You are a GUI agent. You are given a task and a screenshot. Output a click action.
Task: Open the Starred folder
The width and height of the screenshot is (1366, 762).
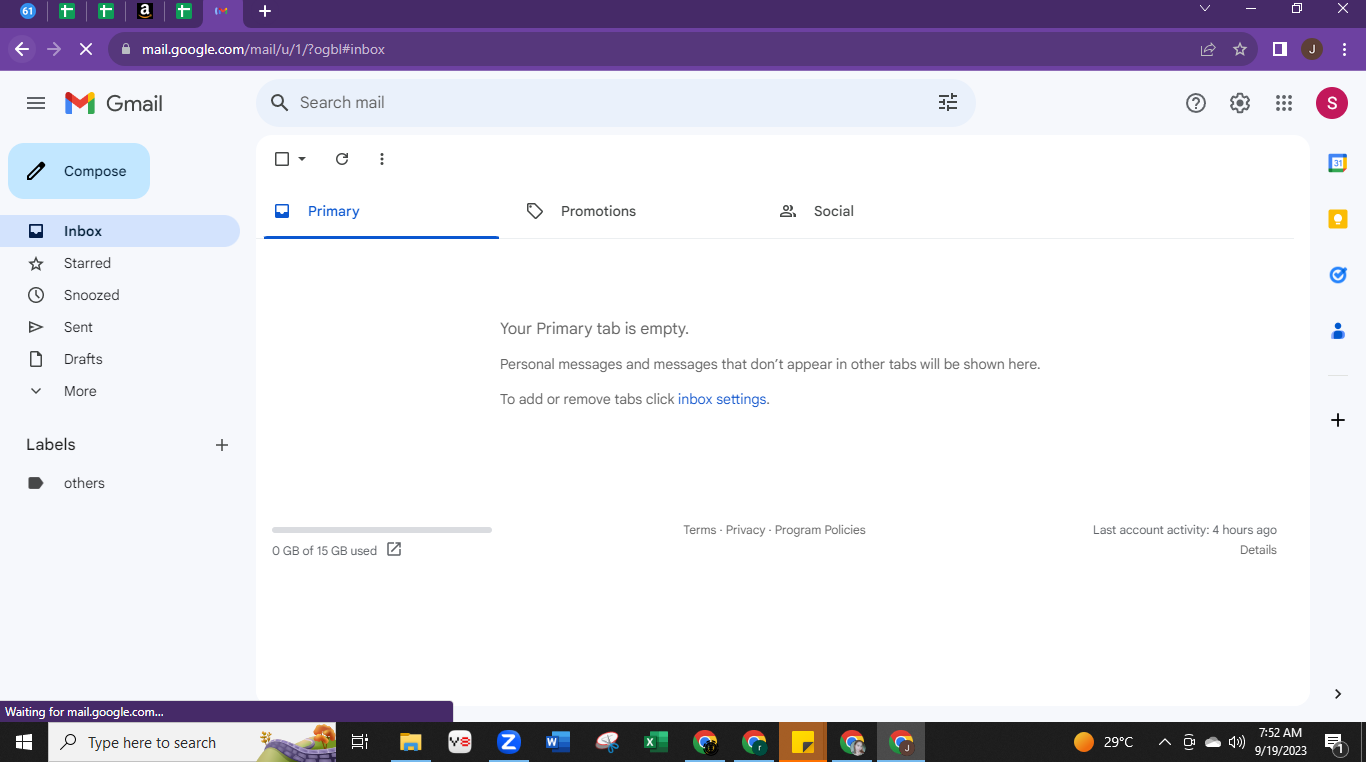pos(120,263)
